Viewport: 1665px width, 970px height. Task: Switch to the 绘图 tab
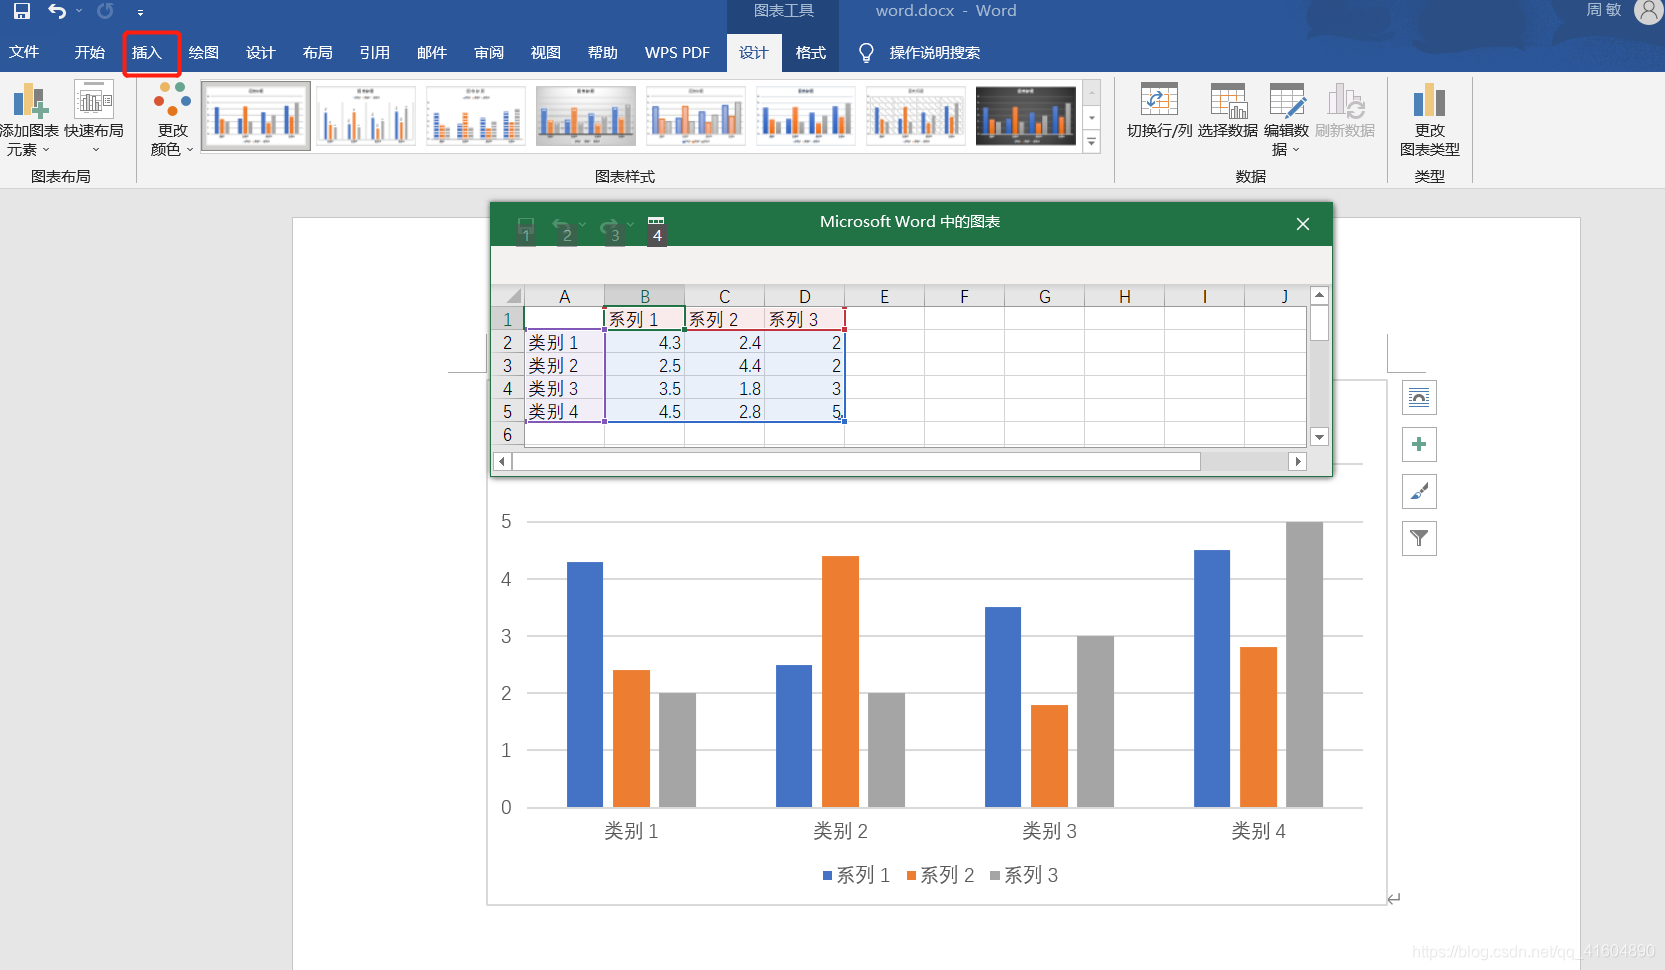tap(203, 52)
